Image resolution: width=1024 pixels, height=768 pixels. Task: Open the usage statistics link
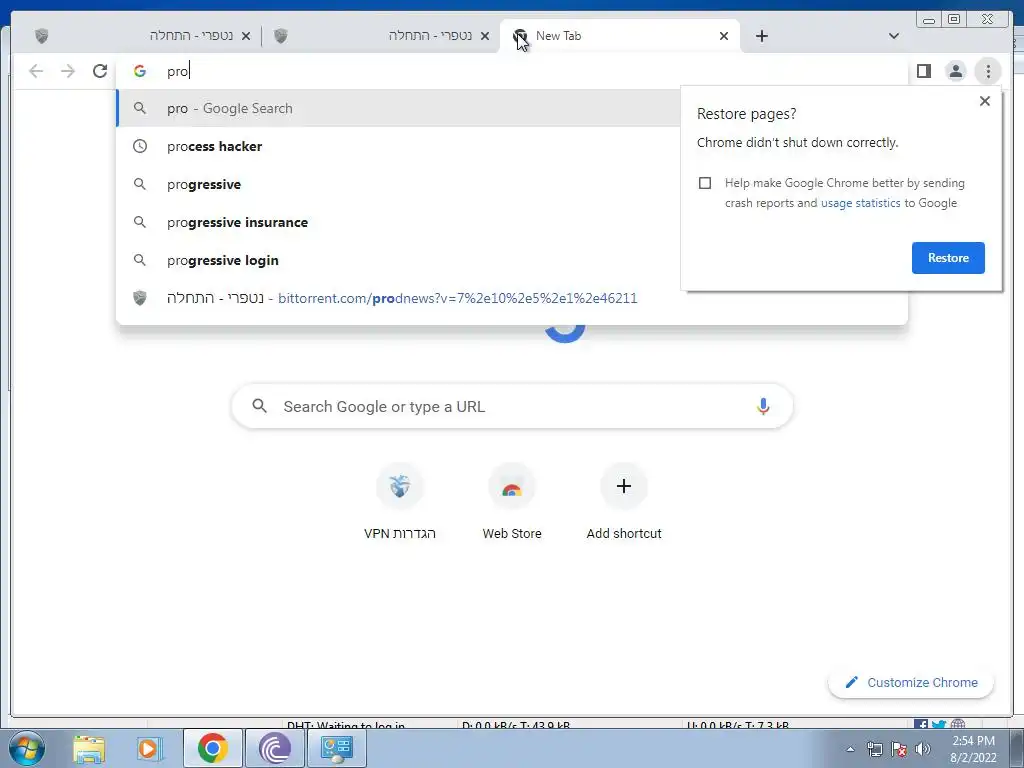click(860, 203)
